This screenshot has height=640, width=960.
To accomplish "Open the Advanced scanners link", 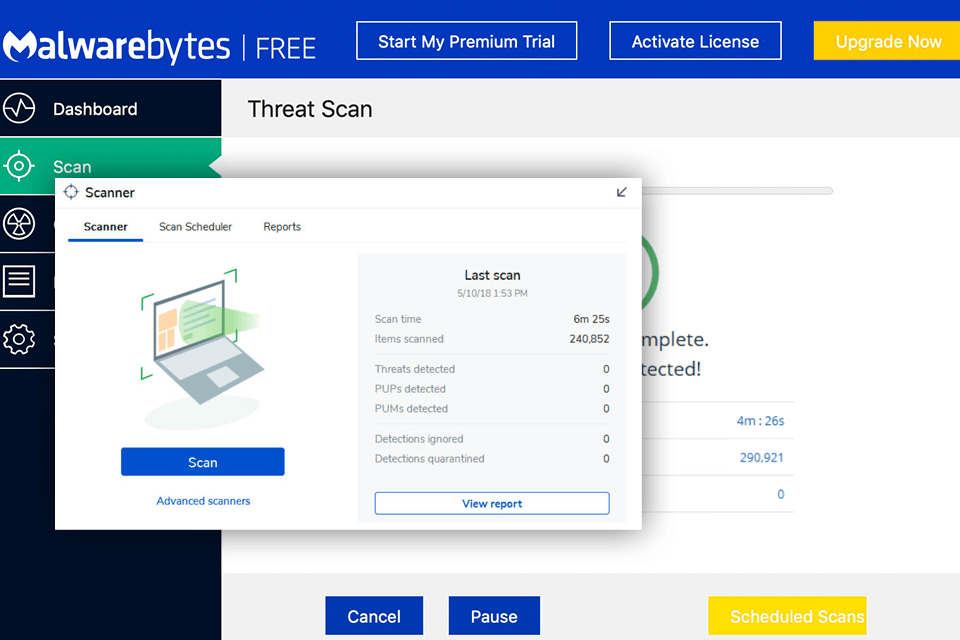I will [203, 501].
